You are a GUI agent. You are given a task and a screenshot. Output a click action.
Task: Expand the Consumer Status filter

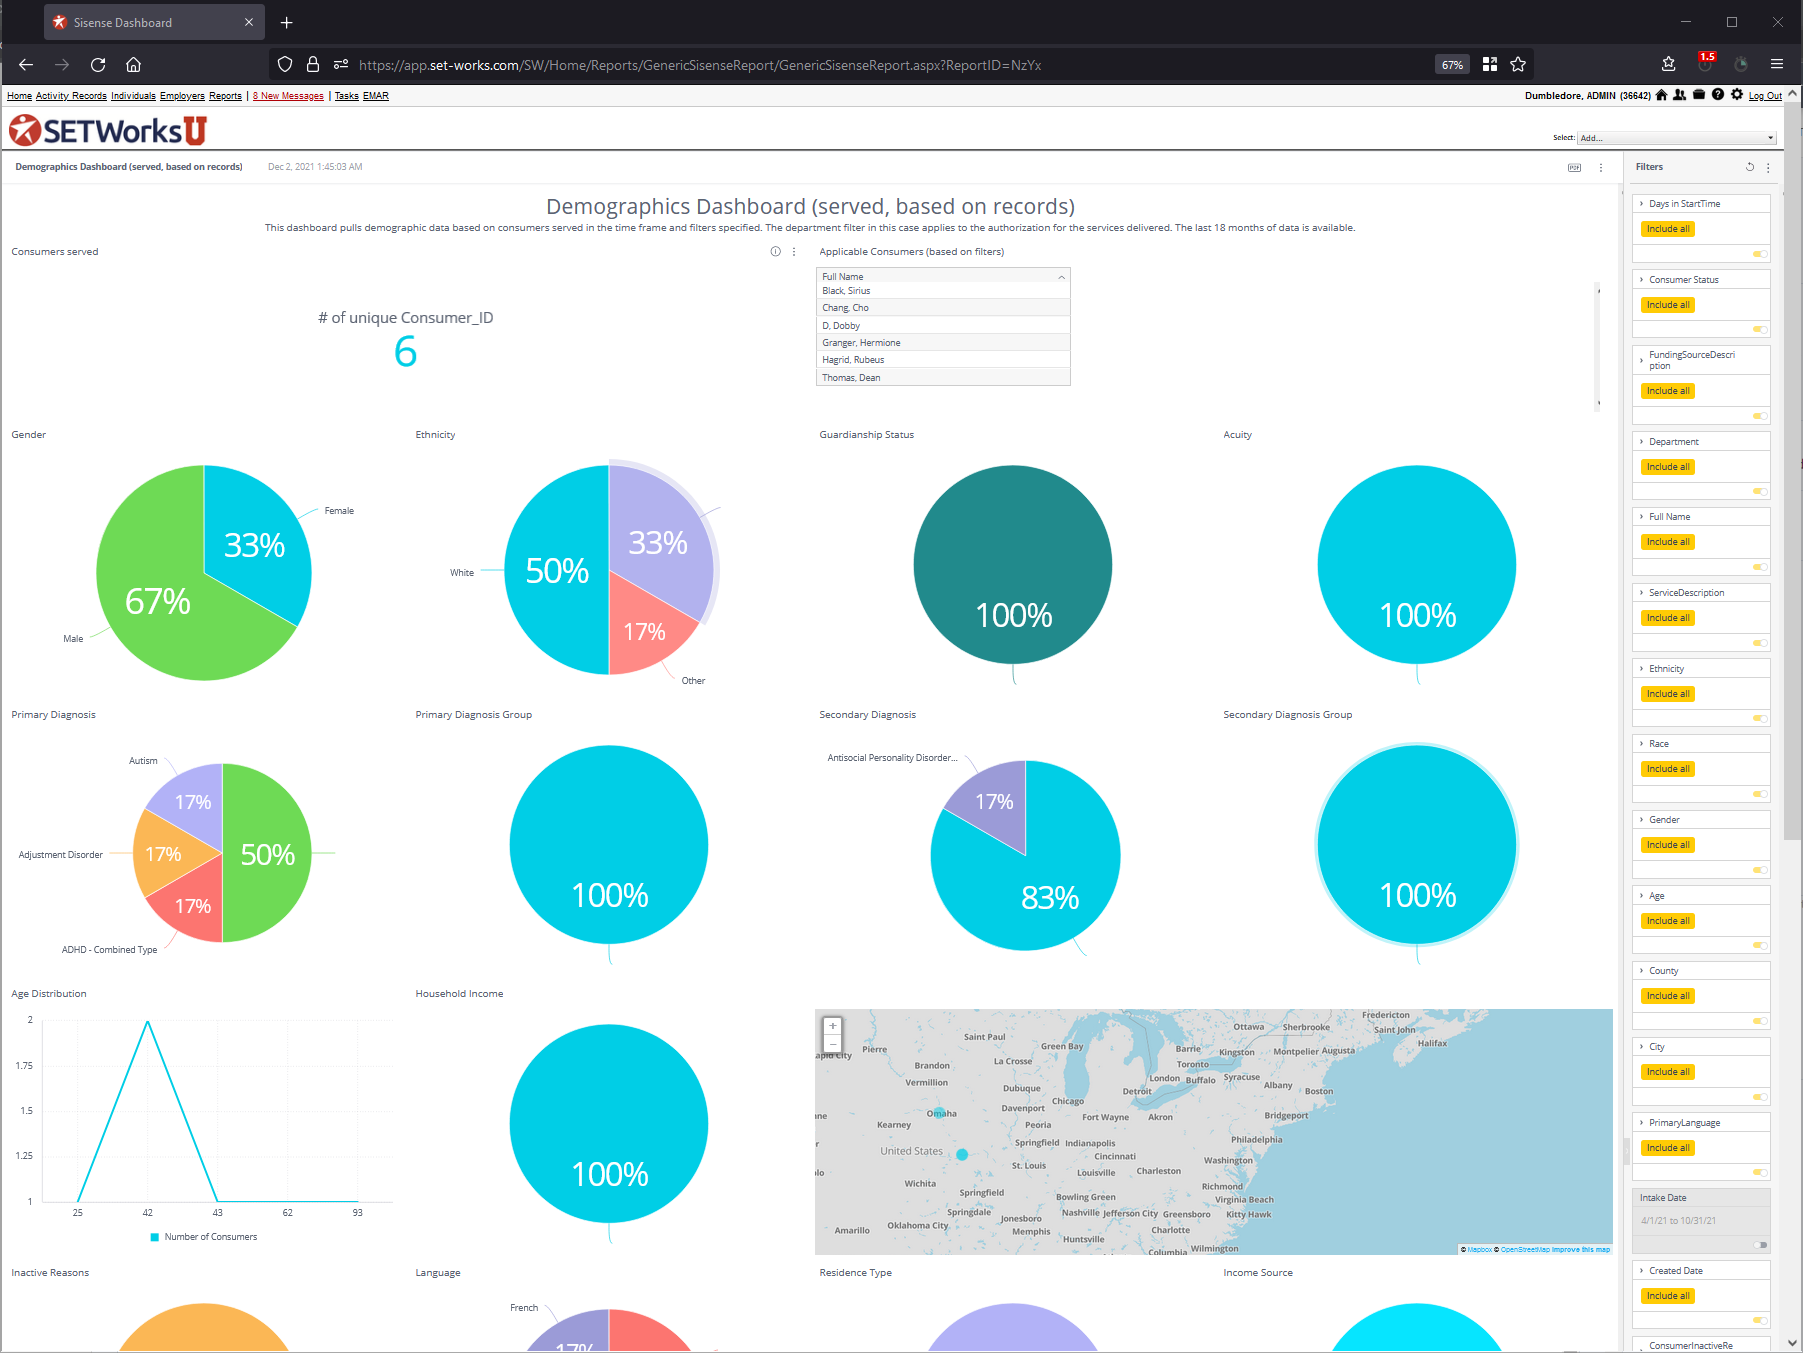(x=1642, y=280)
